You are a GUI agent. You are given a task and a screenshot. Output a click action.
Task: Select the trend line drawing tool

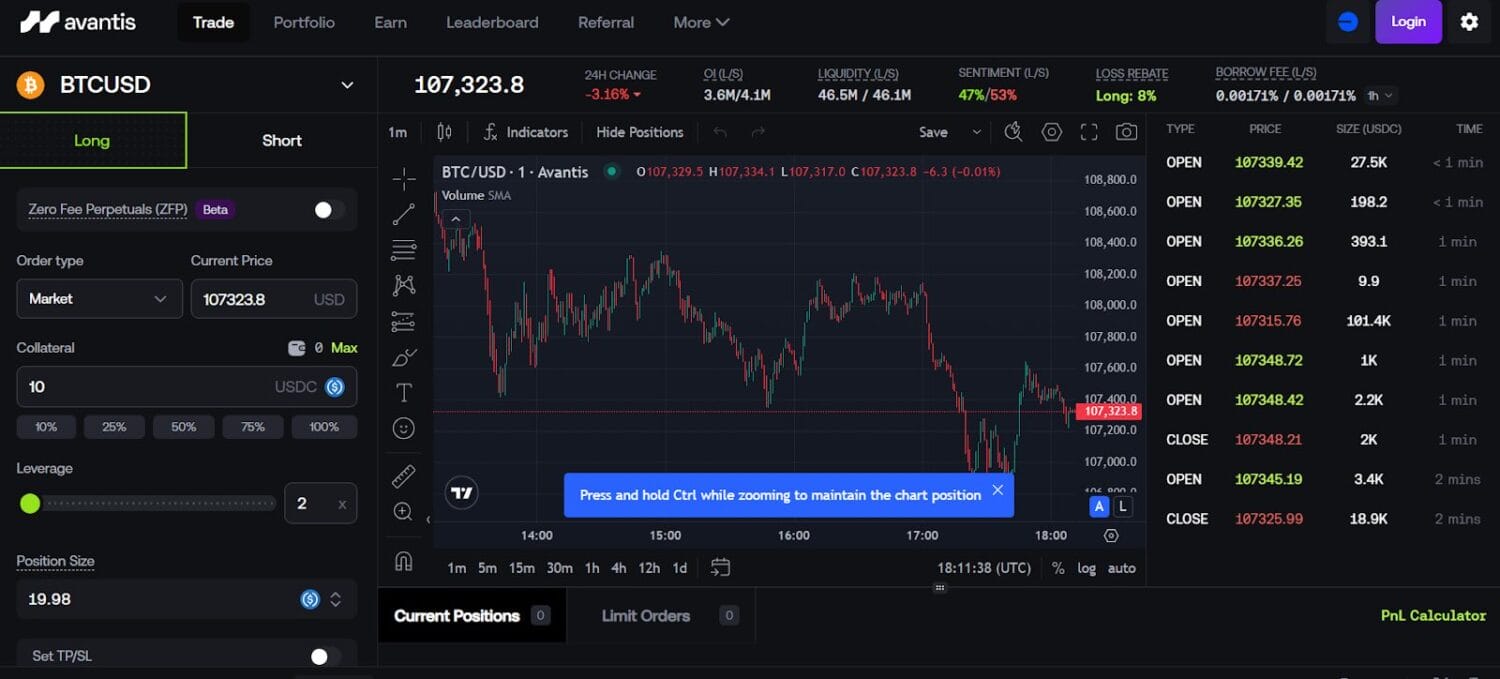[404, 214]
